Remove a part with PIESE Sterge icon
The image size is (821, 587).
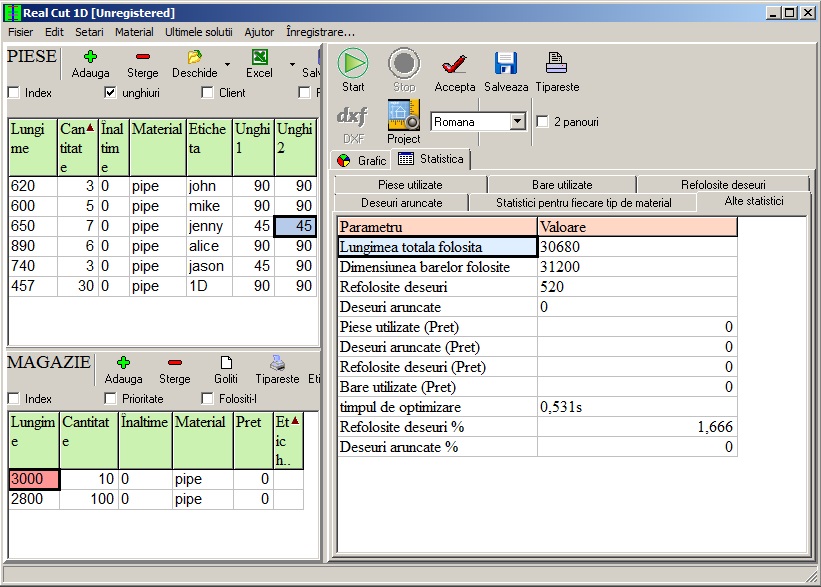[x=143, y=58]
